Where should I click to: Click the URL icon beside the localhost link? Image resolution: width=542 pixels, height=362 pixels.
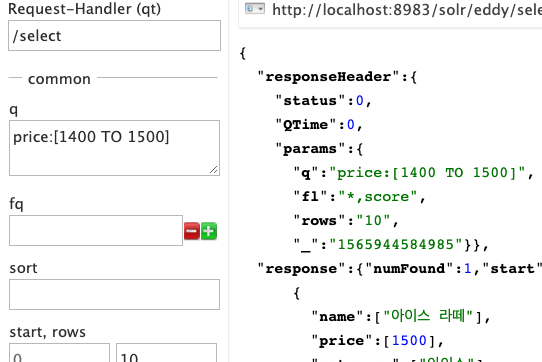click(255, 9)
